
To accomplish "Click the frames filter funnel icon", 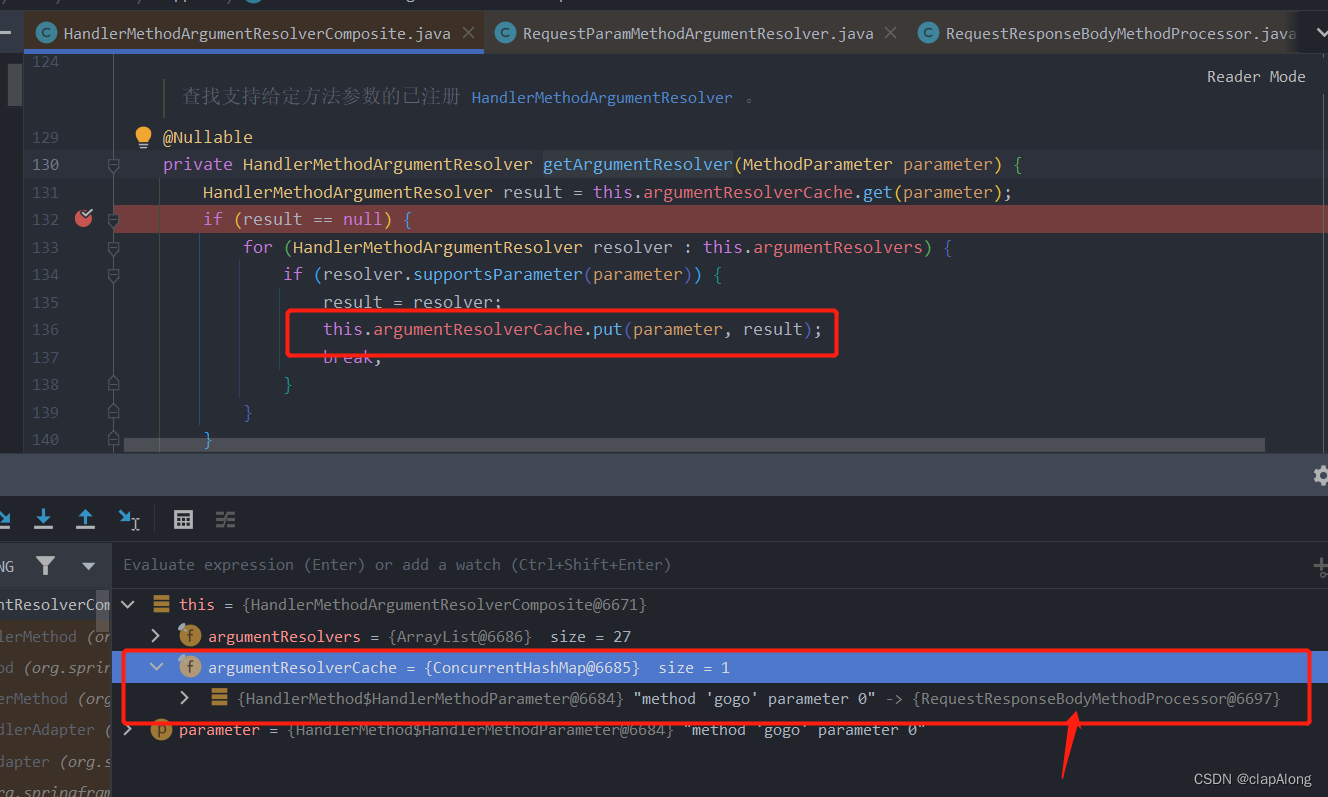I will [x=45, y=565].
